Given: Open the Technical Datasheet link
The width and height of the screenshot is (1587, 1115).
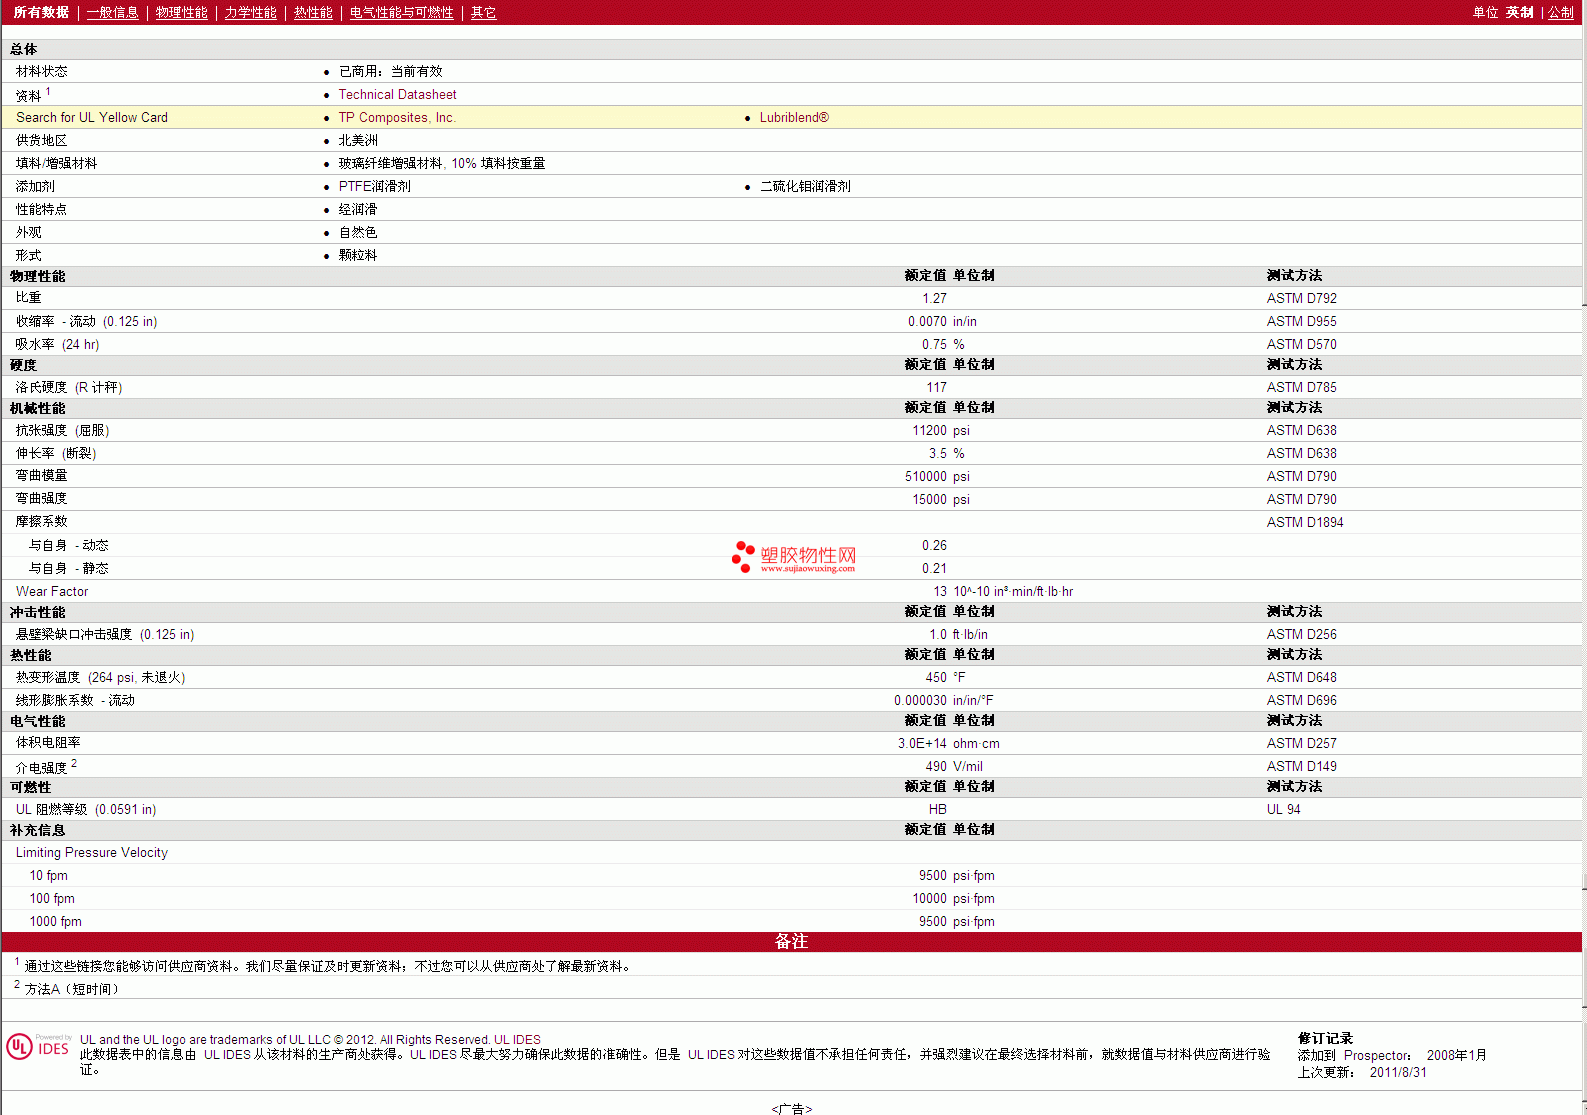Looking at the screenshot, I should point(397,95).
